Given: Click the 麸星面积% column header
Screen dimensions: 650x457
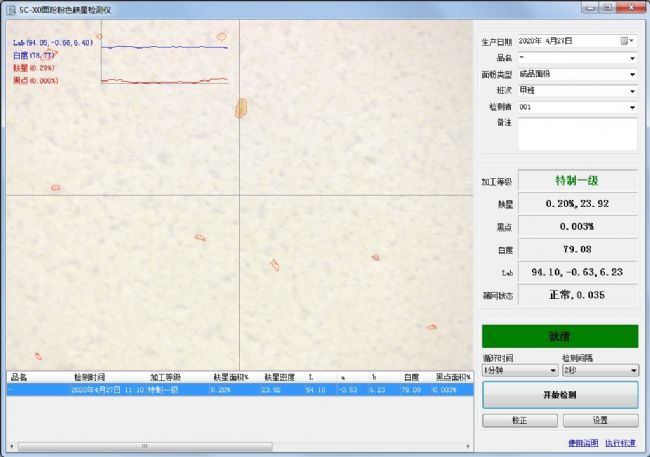Looking at the screenshot, I should pyautogui.click(x=230, y=377).
